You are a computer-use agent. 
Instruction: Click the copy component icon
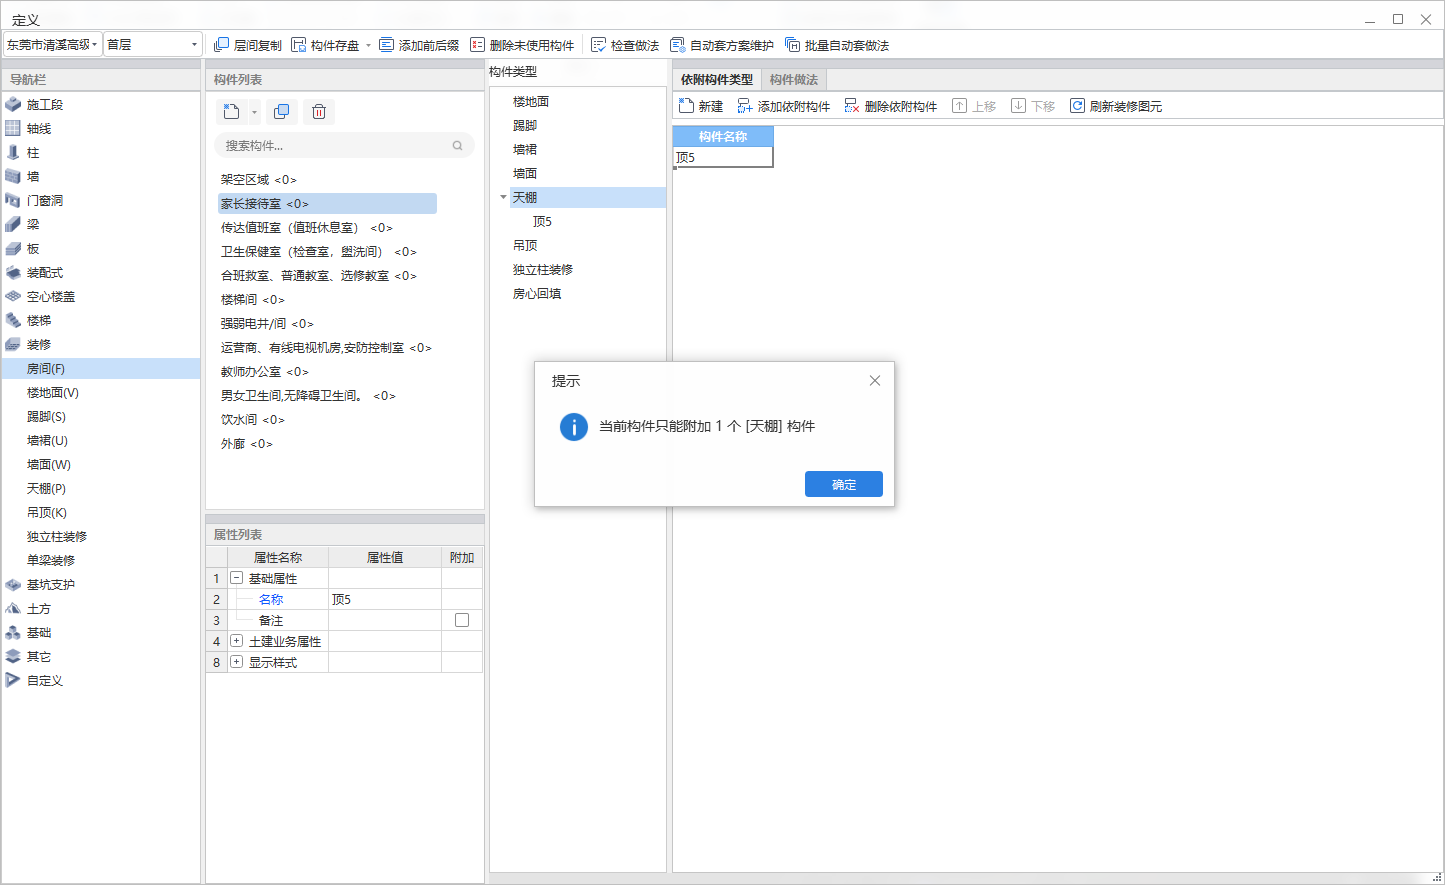tap(282, 112)
